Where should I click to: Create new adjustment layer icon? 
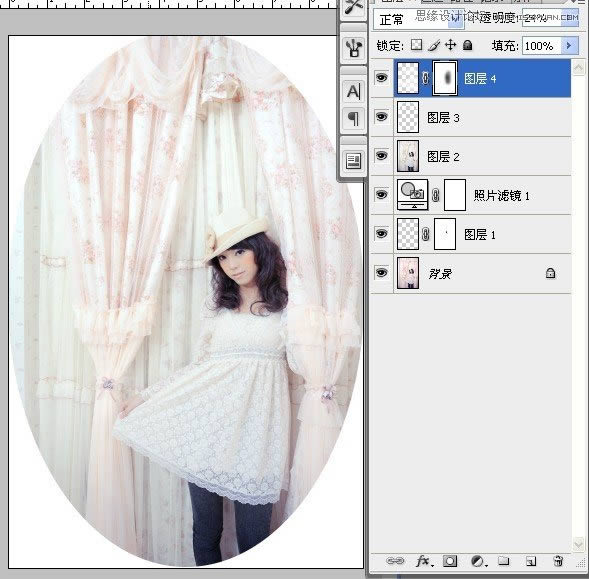point(479,561)
